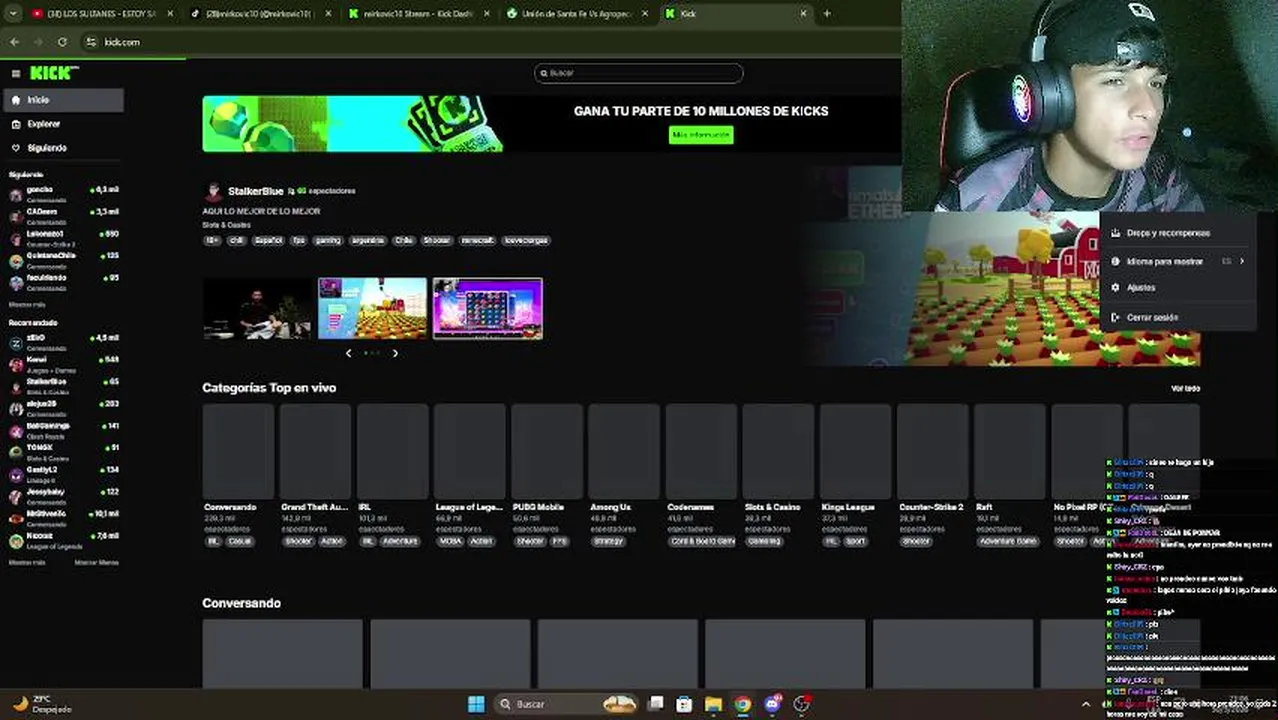Click 'Mostrar más' under Recomendado list
Image resolution: width=1278 pixels, height=720 pixels.
(x=27, y=563)
